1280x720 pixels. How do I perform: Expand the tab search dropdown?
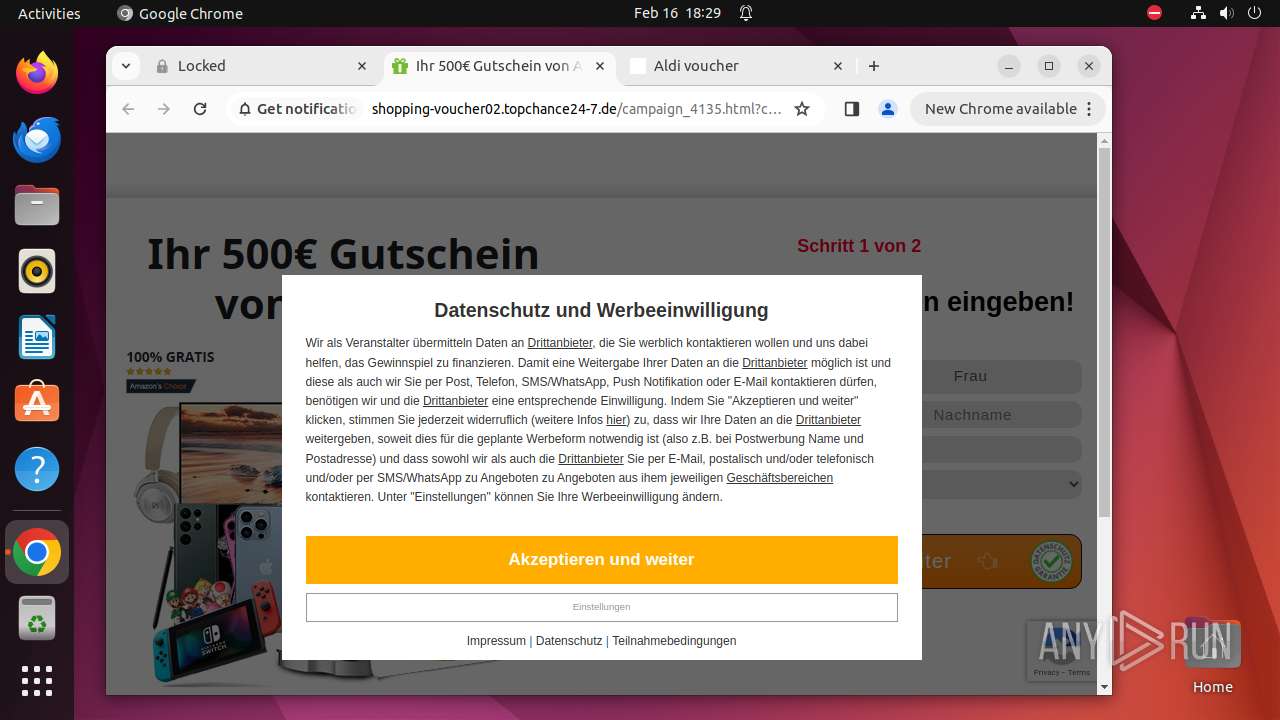click(125, 66)
